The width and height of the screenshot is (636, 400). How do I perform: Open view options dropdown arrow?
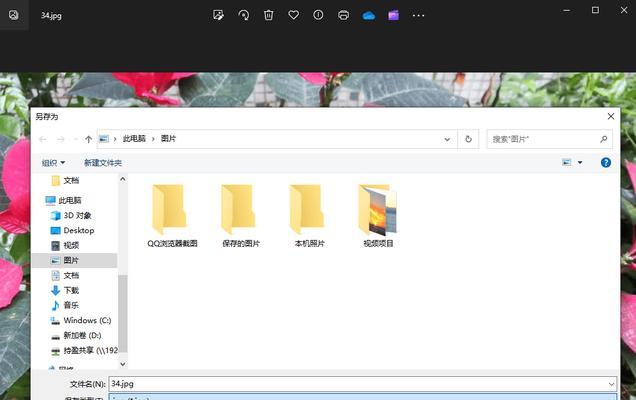click(x=580, y=163)
